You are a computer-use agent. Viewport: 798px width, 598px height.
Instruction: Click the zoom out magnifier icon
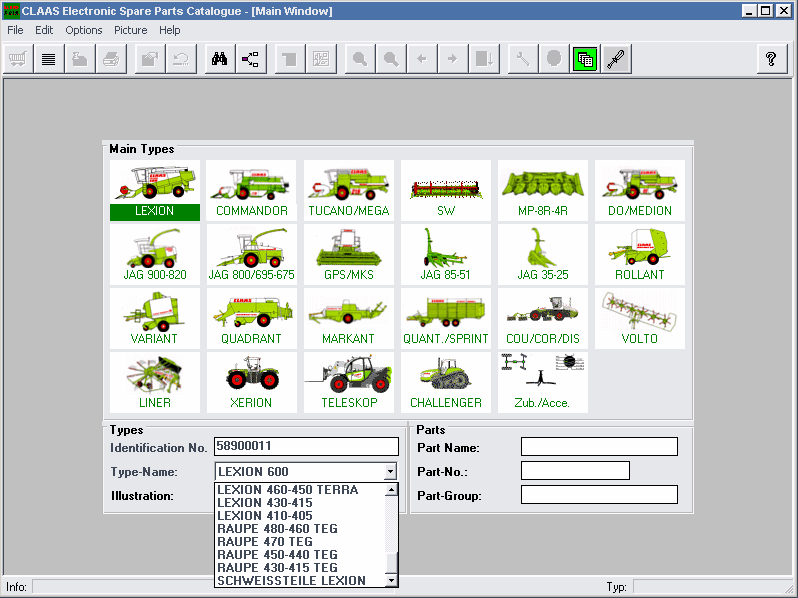391,59
